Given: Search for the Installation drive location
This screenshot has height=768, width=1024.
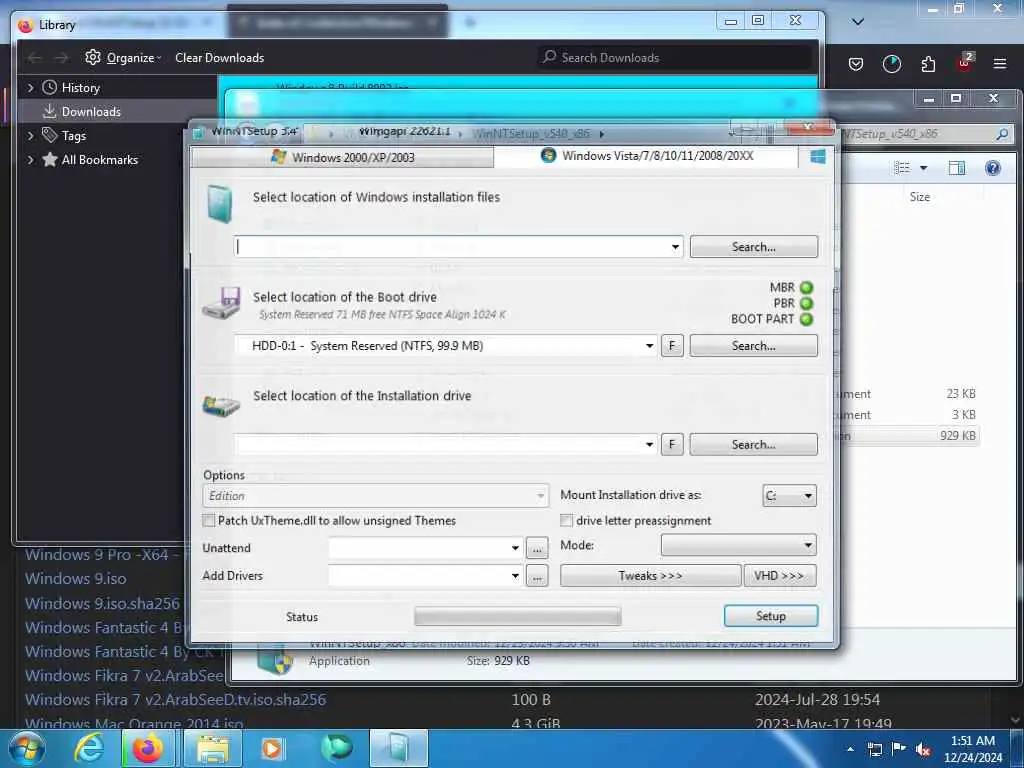Looking at the screenshot, I should 753,444.
